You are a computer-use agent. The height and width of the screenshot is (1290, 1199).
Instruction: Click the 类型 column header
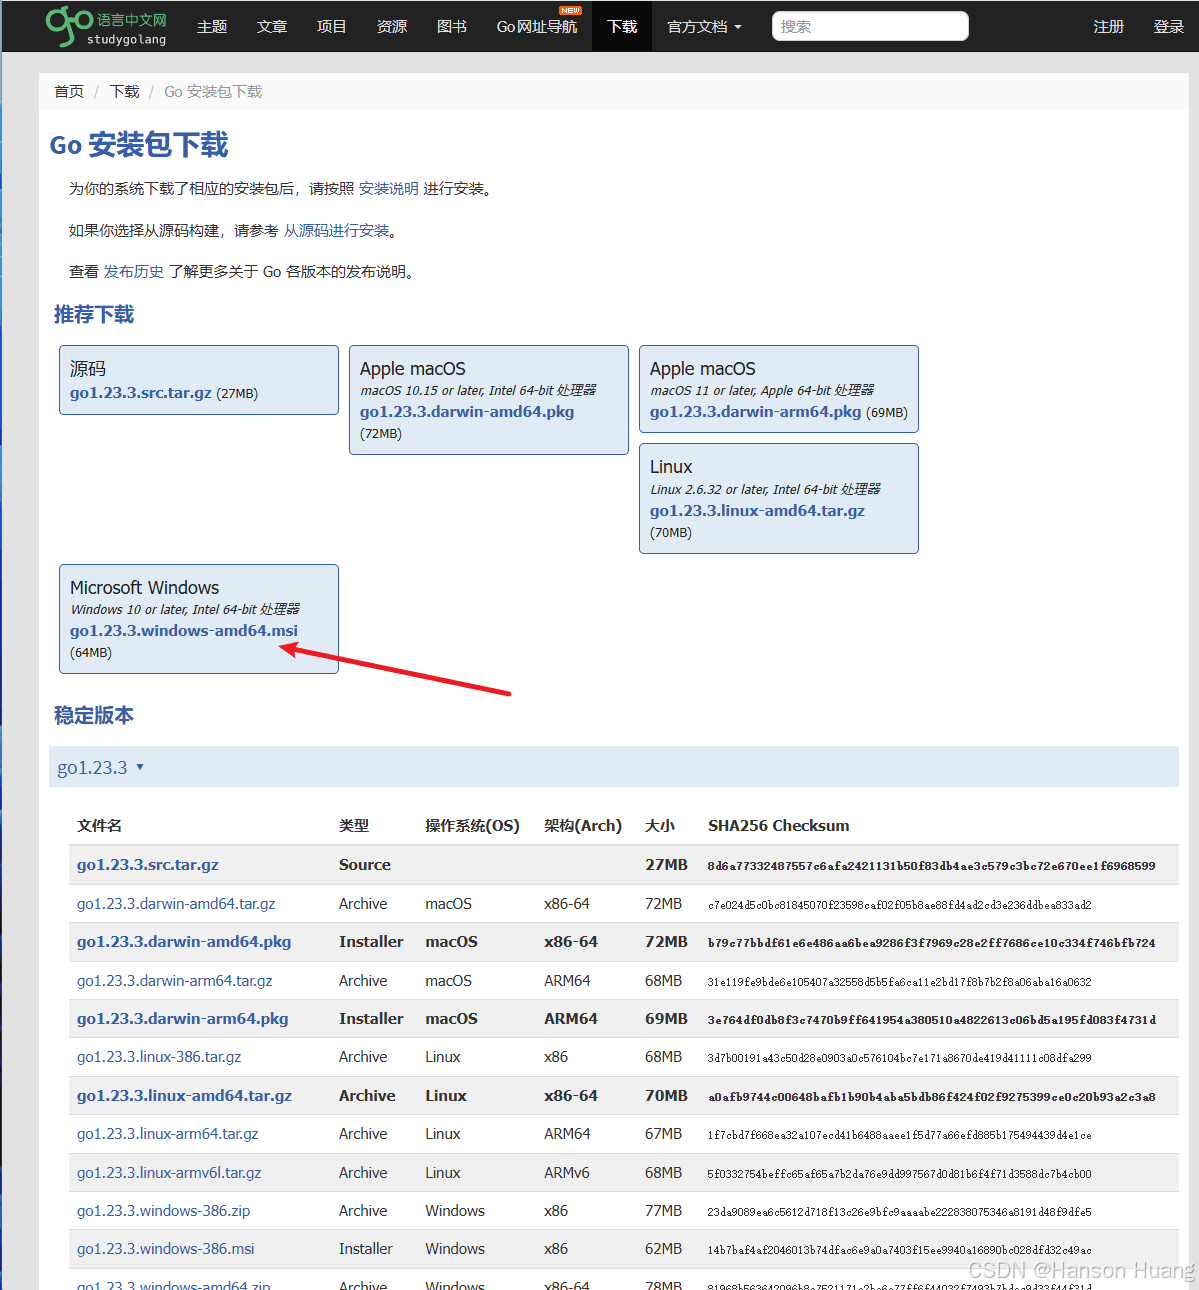pyautogui.click(x=354, y=826)
